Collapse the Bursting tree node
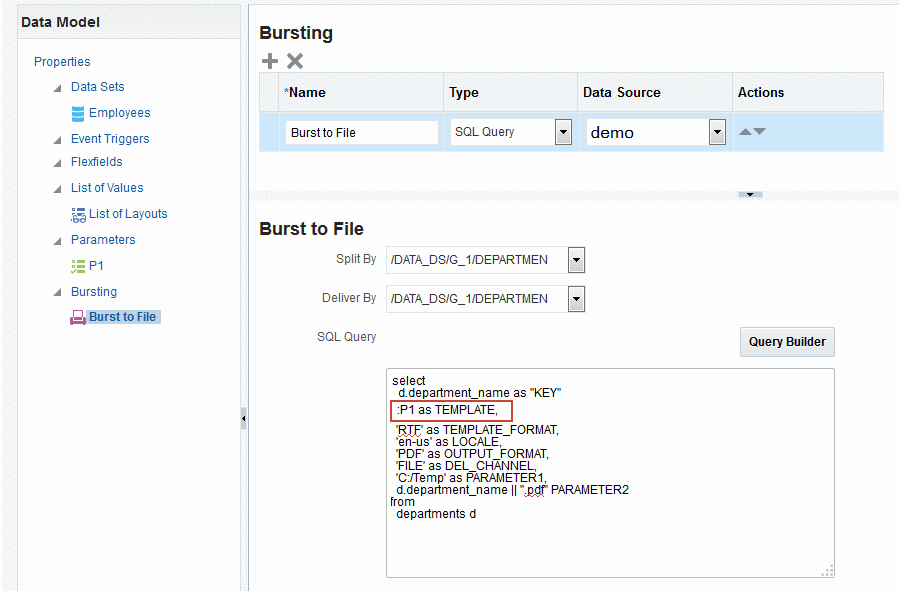The width and height of the screenshot is (899, 591). [x=57, y=291]
